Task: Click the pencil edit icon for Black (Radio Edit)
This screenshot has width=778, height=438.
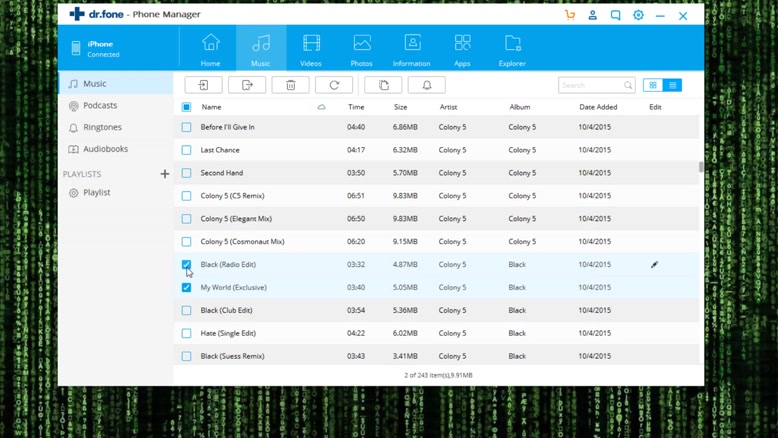Action: pyautogui.click(x=654, y=265)
